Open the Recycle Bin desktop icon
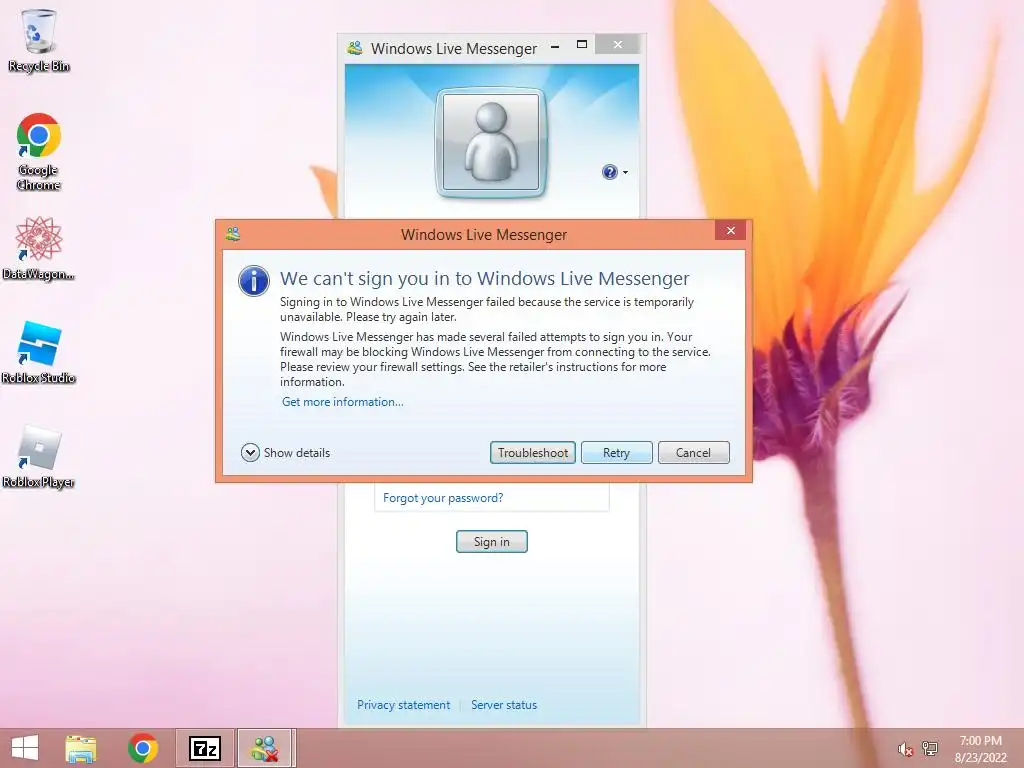This screenshot has height=768, width=1024. [x=39, y=40]
